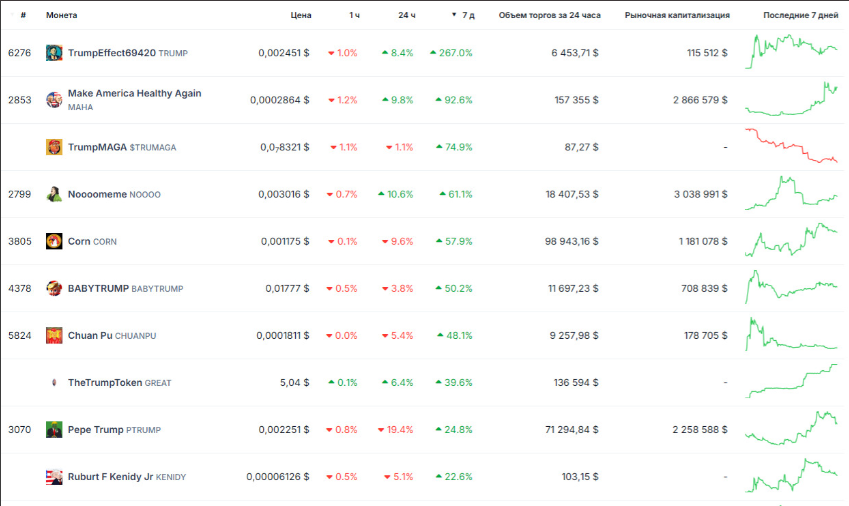View the Ruburt F Kenidy Jr sparkline
849x506 pixels.
791,475
